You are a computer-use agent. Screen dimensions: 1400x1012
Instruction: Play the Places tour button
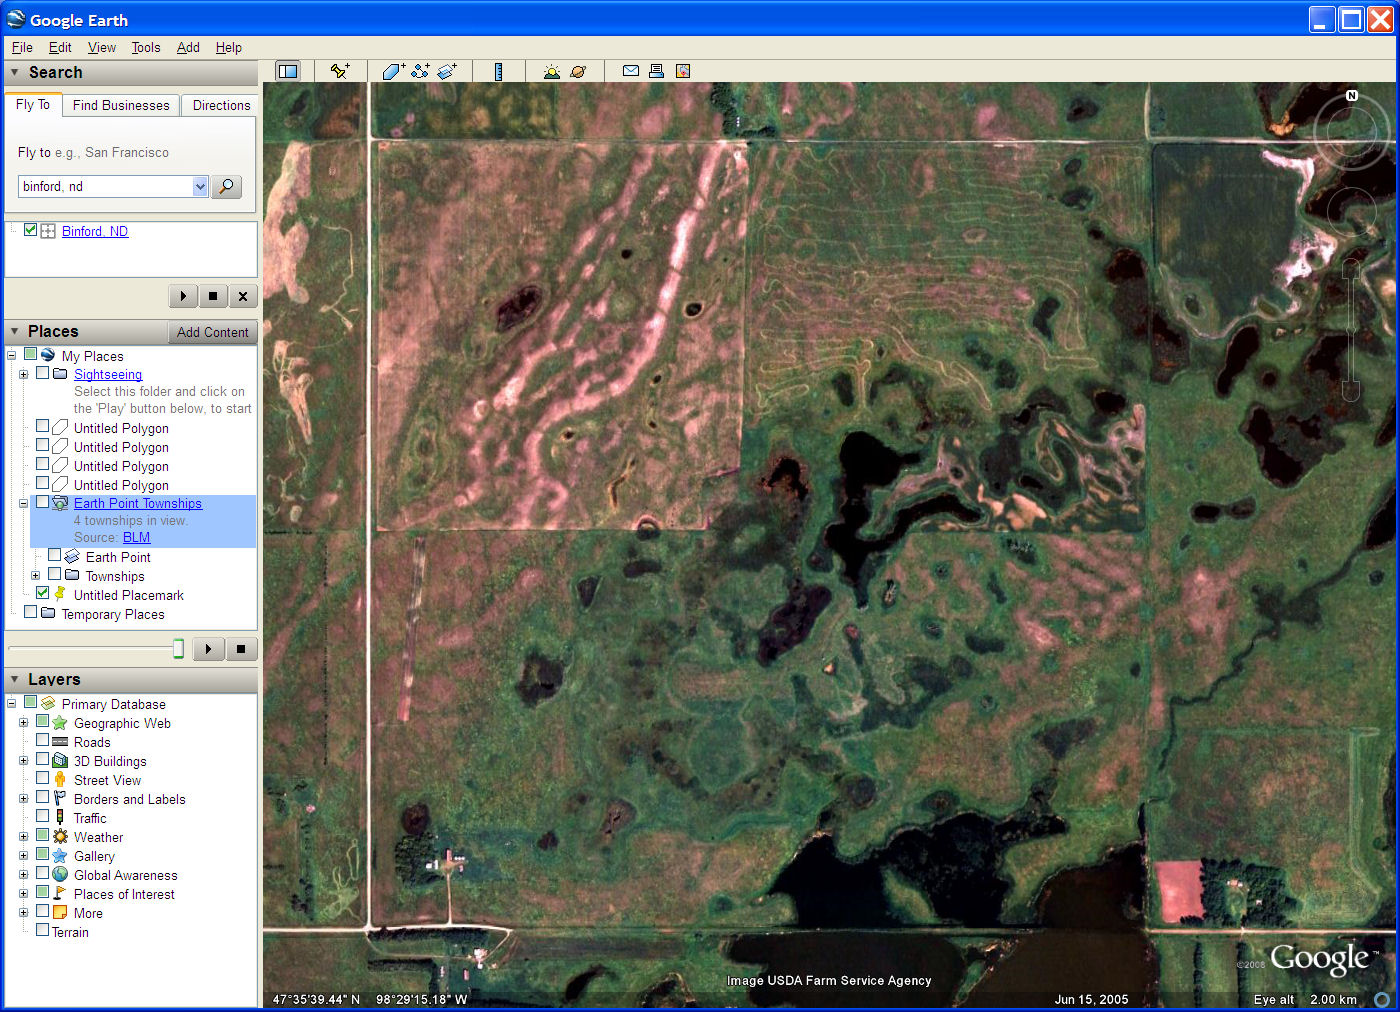(208, 649)
